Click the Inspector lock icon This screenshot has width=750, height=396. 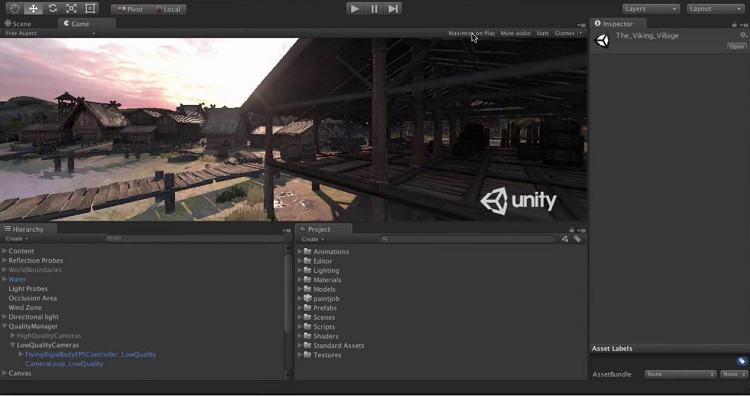[x=734, y=24]
